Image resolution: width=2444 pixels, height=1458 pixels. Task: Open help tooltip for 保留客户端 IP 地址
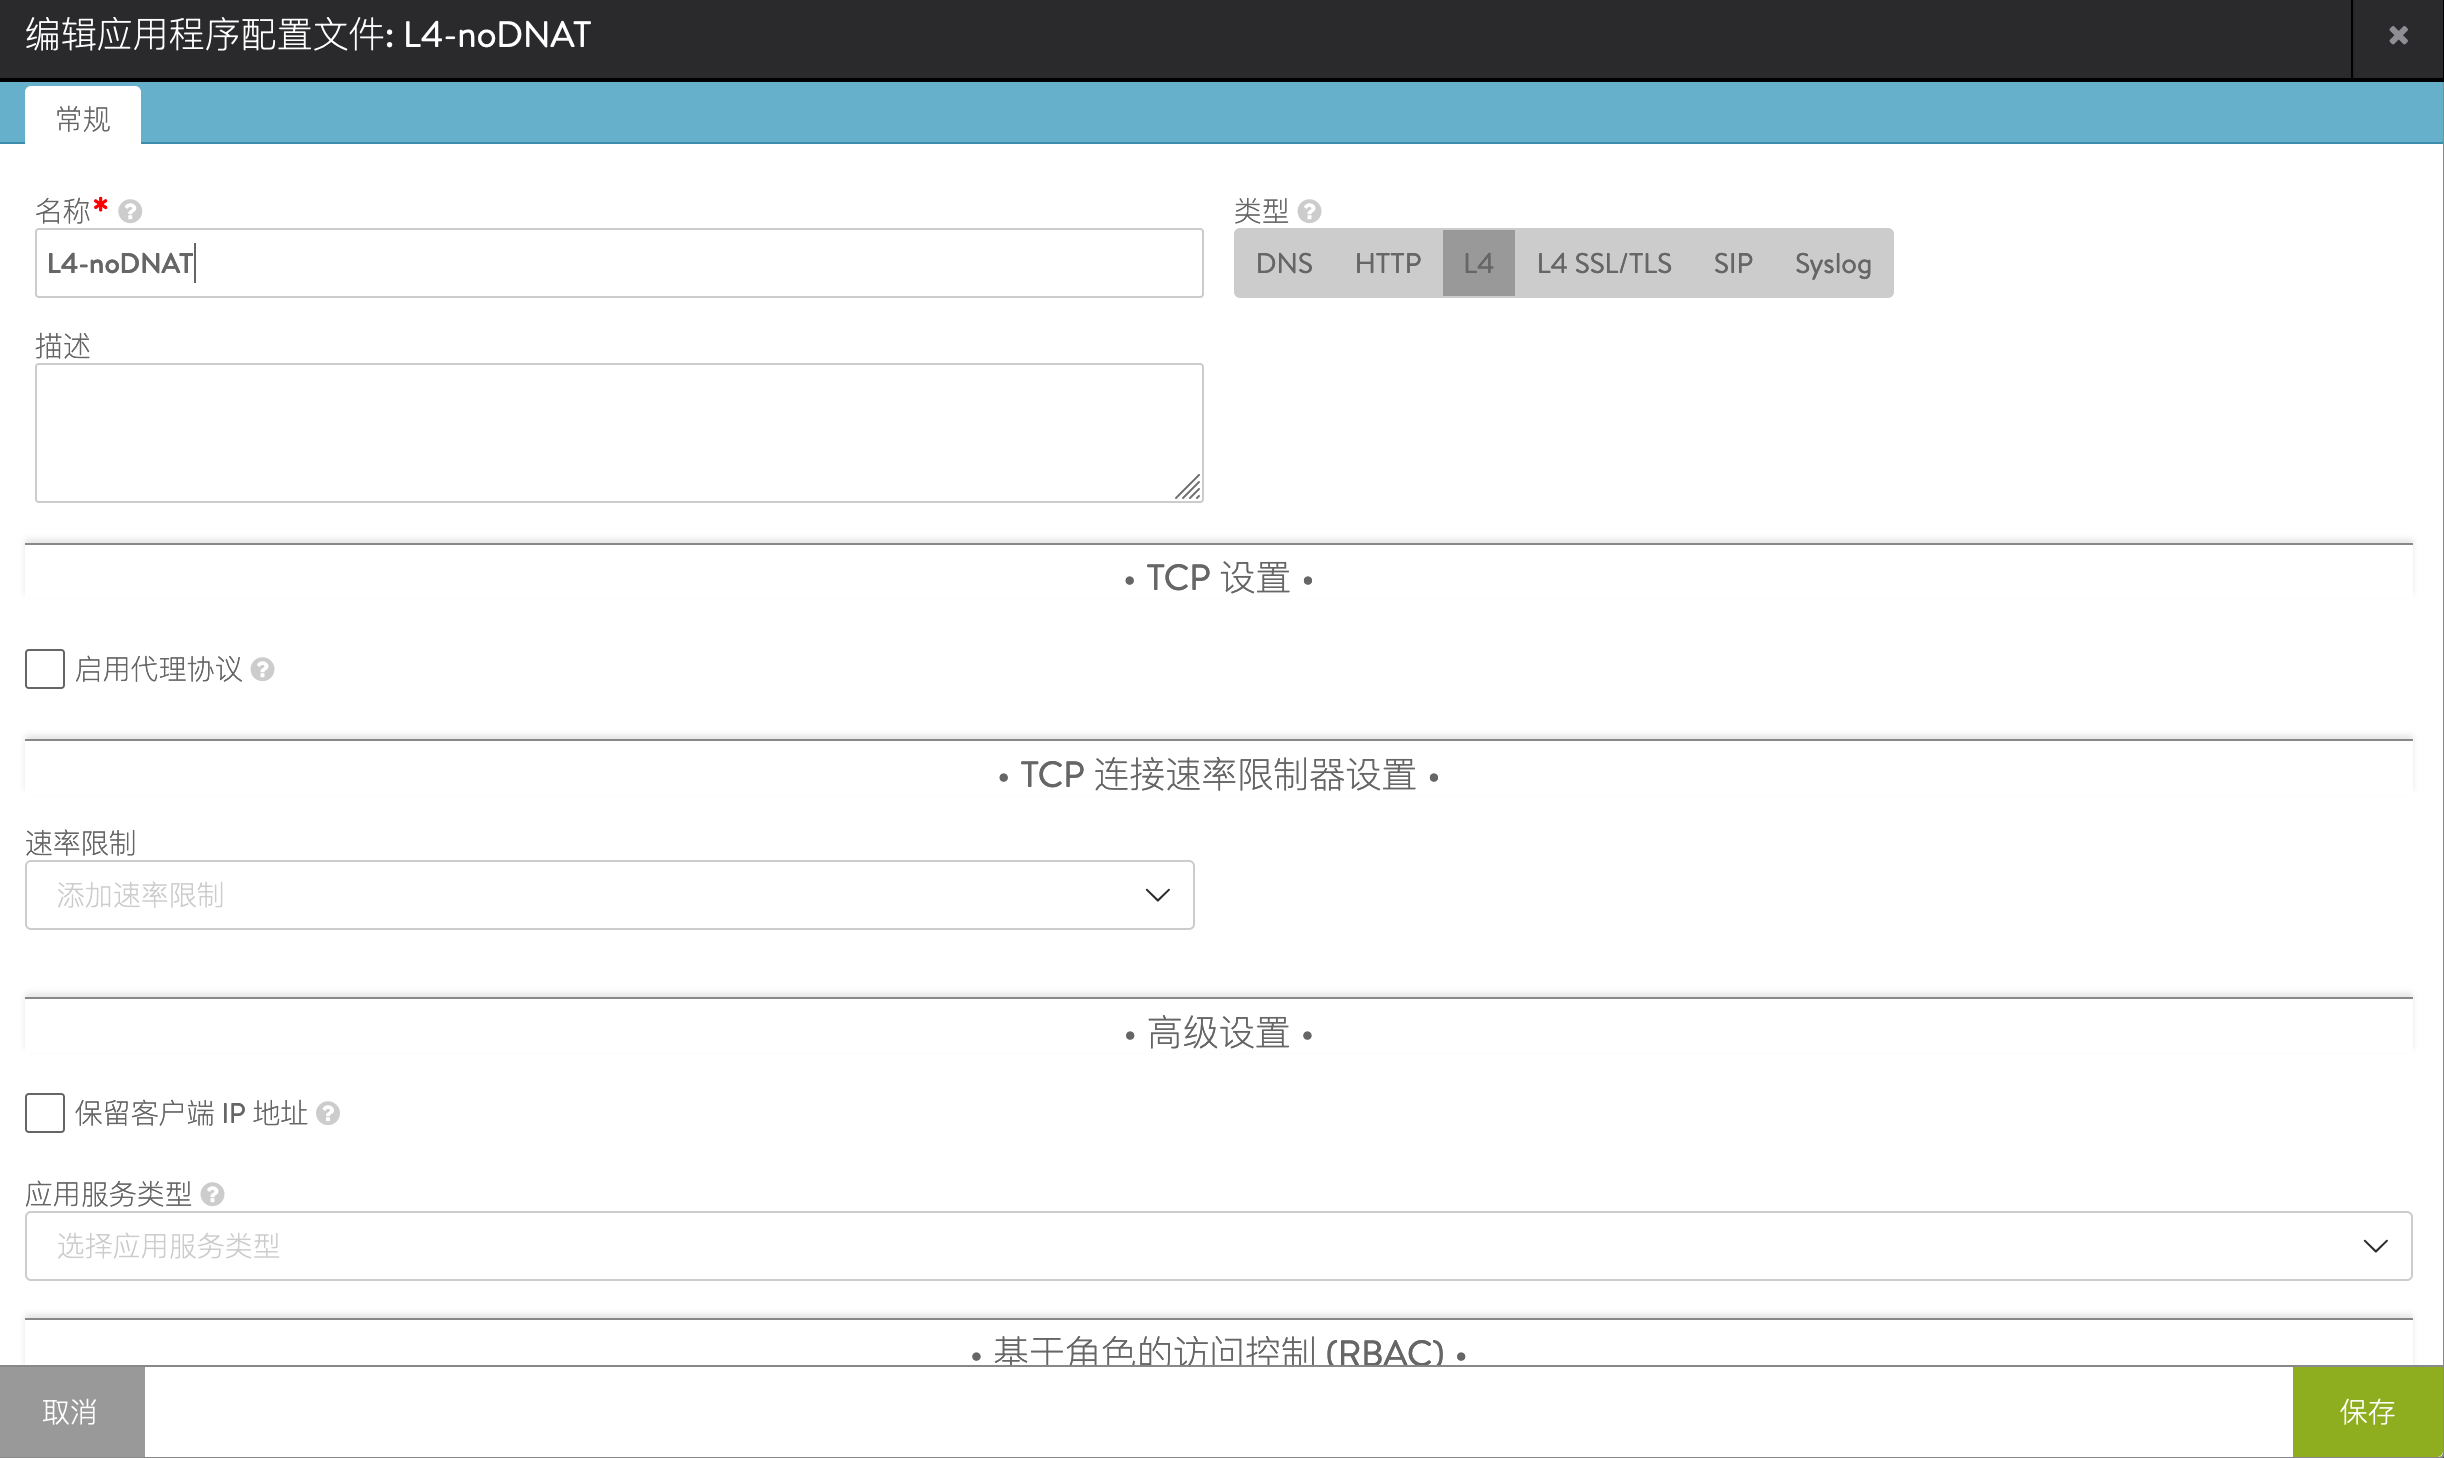click(328, 1113)
